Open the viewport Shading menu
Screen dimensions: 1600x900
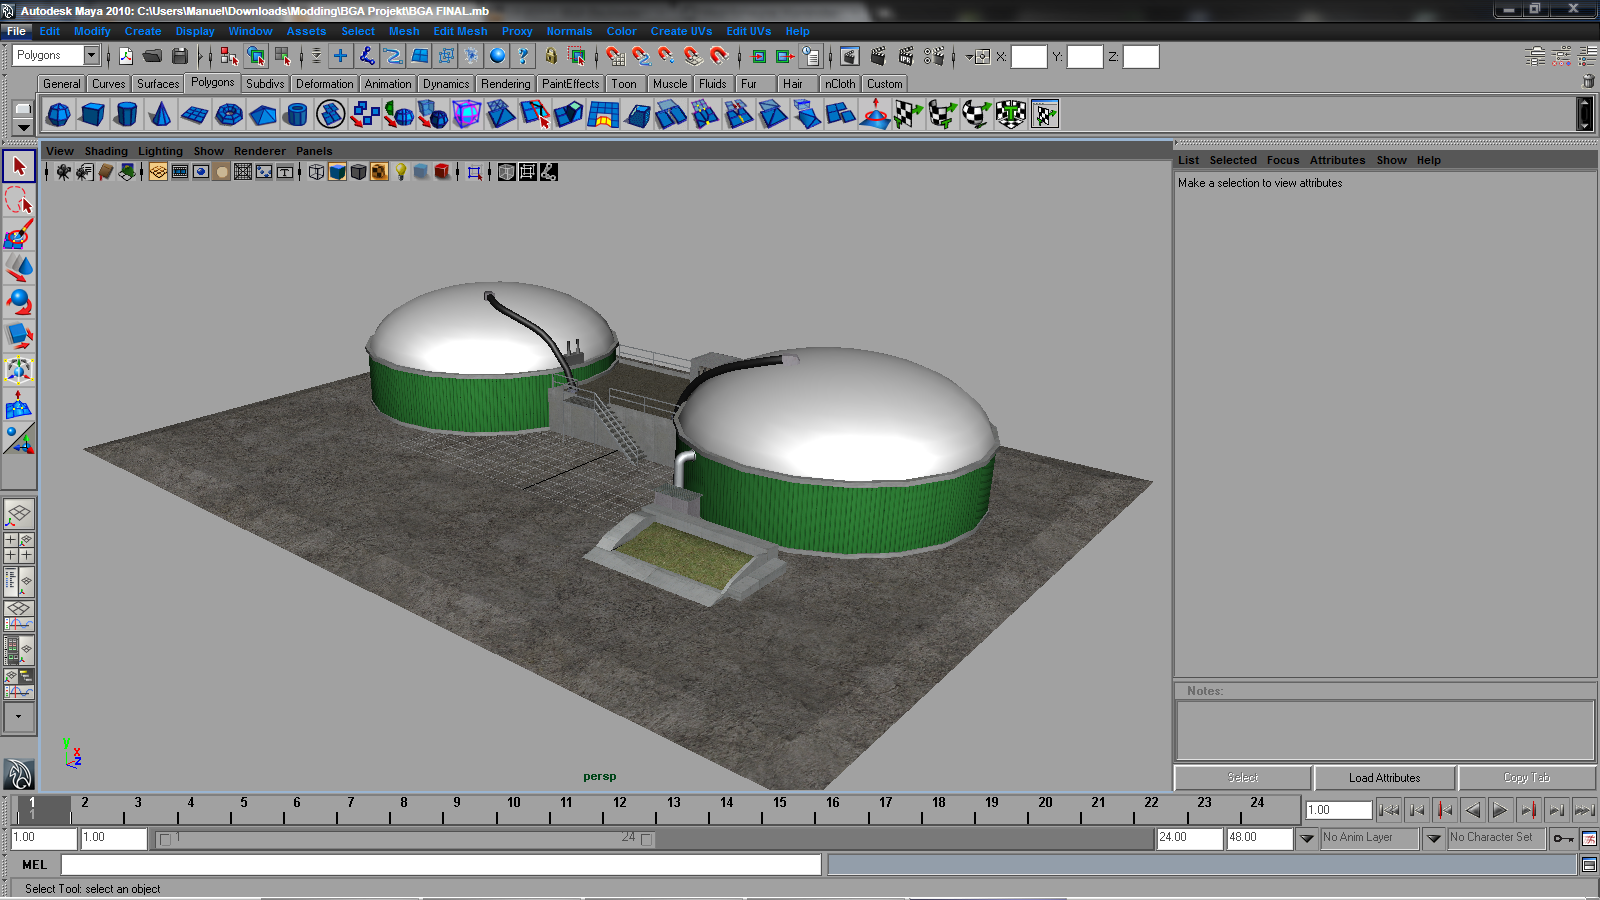pos(106,151)
